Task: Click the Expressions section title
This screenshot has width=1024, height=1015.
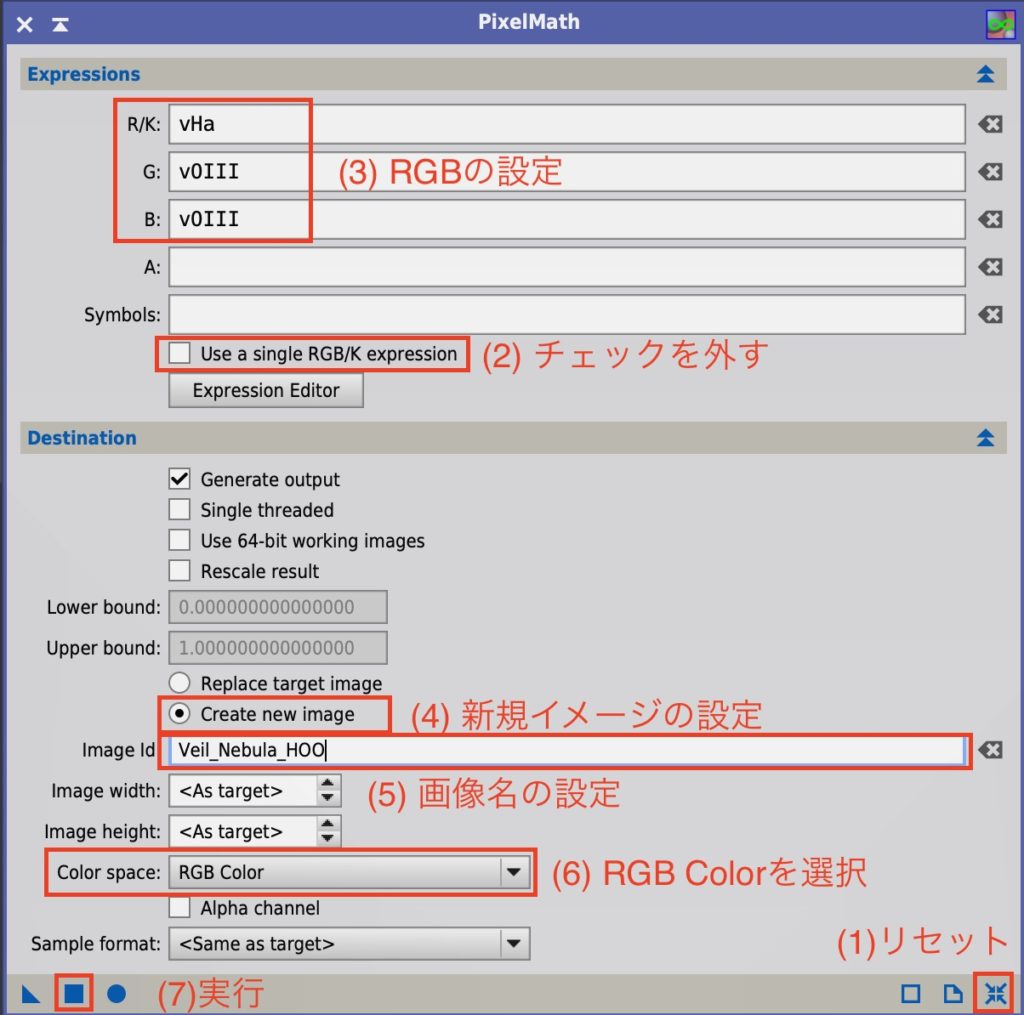Action: (84, 74)
